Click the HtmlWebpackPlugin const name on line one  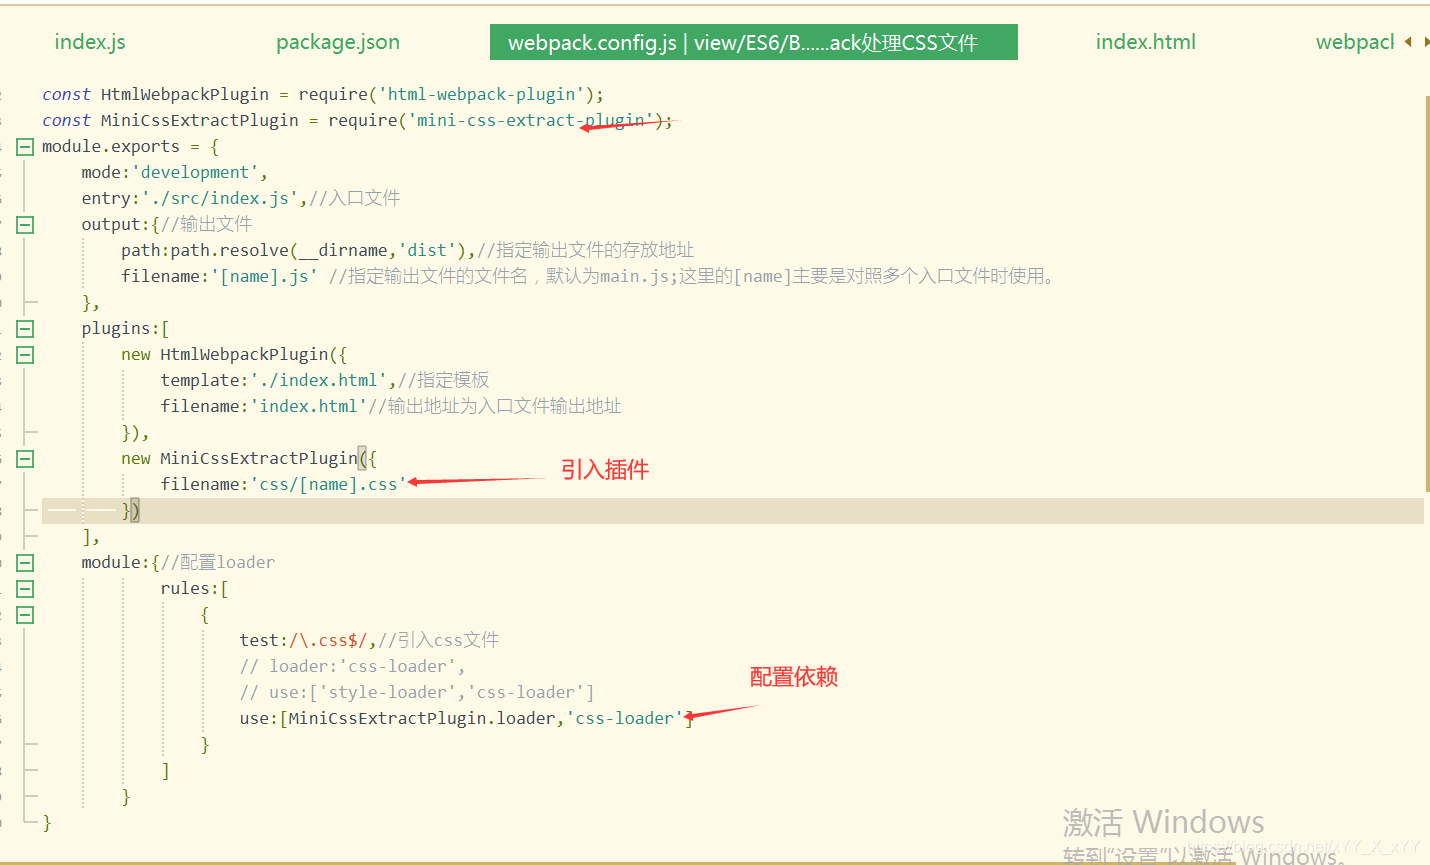(185, 94)
